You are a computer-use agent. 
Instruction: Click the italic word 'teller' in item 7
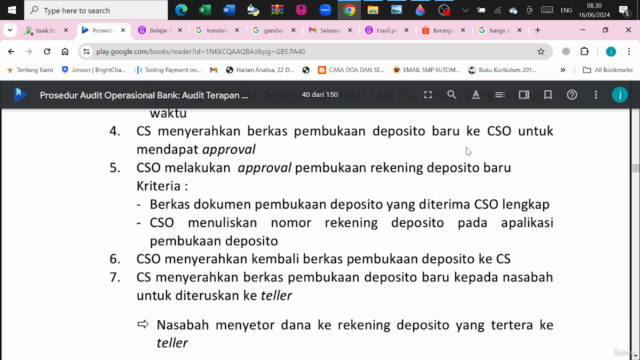coord(276,296)
